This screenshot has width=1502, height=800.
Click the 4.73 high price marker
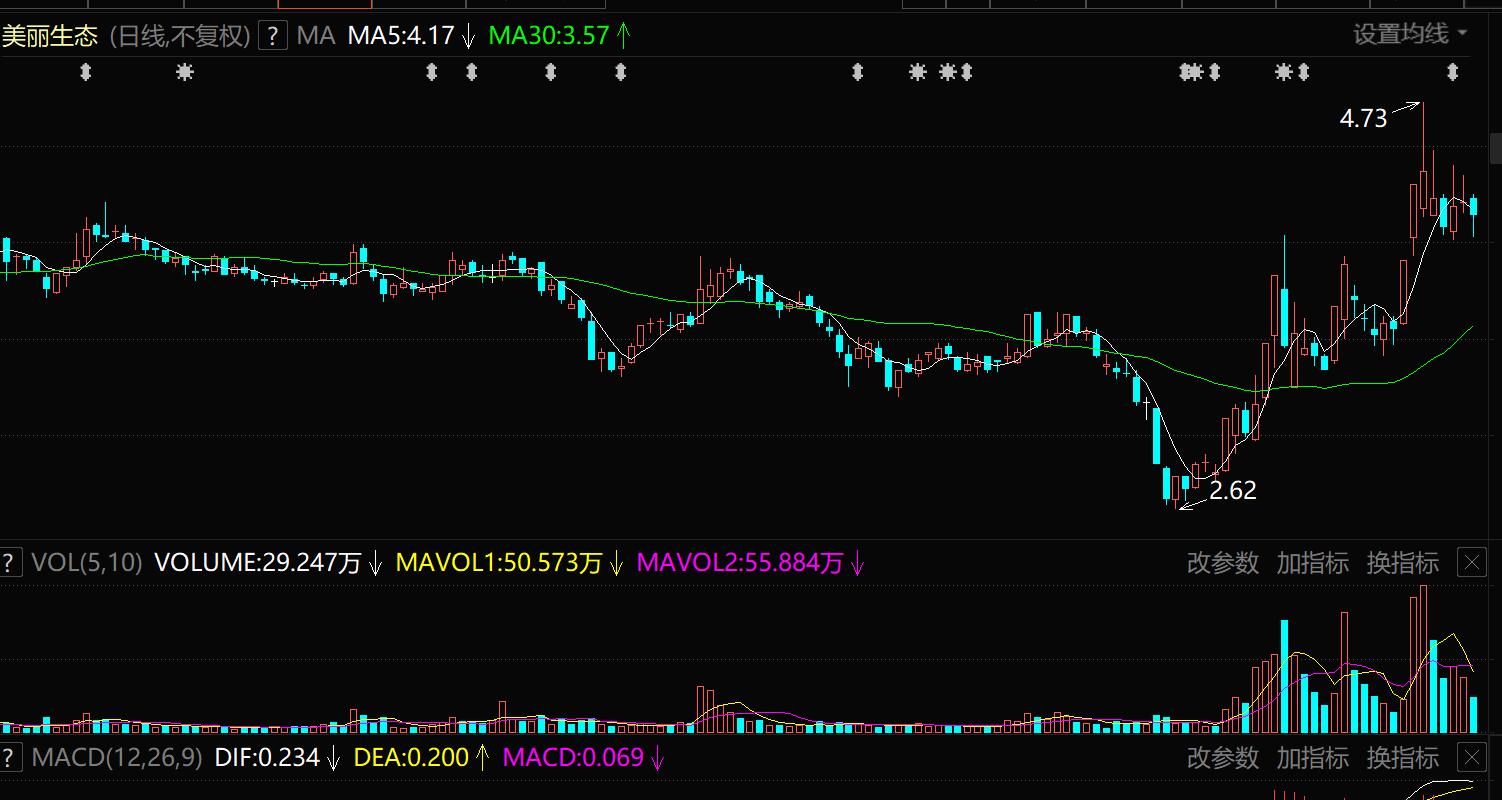tap(1363, 119)
